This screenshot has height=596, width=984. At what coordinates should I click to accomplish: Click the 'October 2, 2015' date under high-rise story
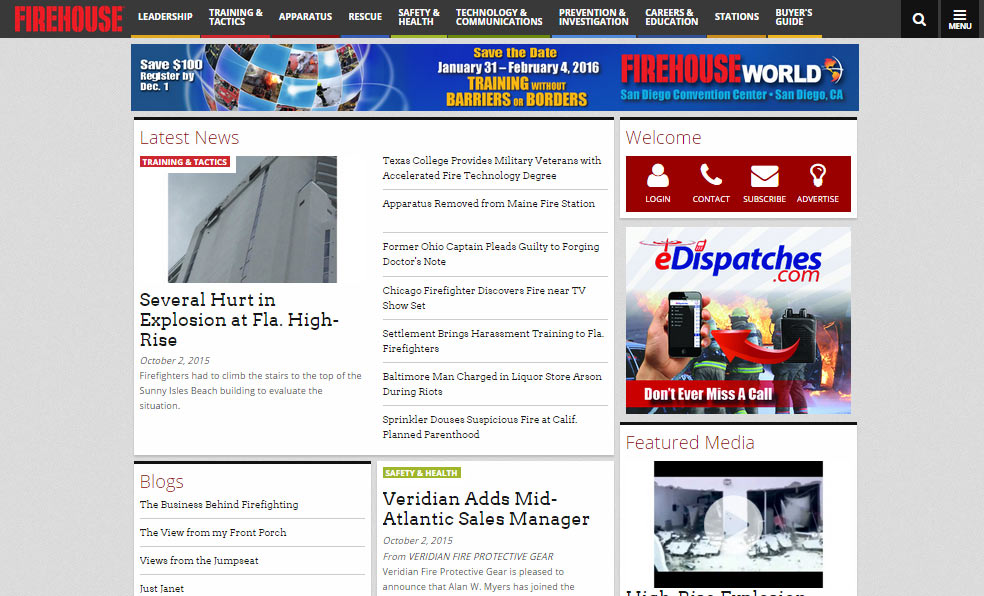[174, 361]
